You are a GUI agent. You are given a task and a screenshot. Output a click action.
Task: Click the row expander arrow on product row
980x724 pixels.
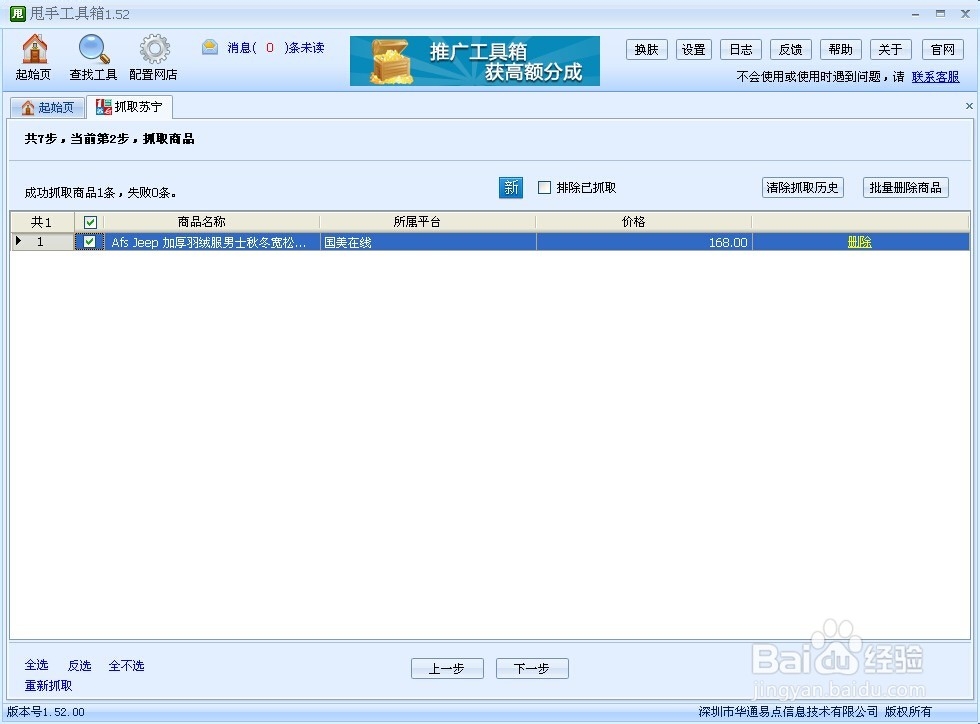pos(17,241)
